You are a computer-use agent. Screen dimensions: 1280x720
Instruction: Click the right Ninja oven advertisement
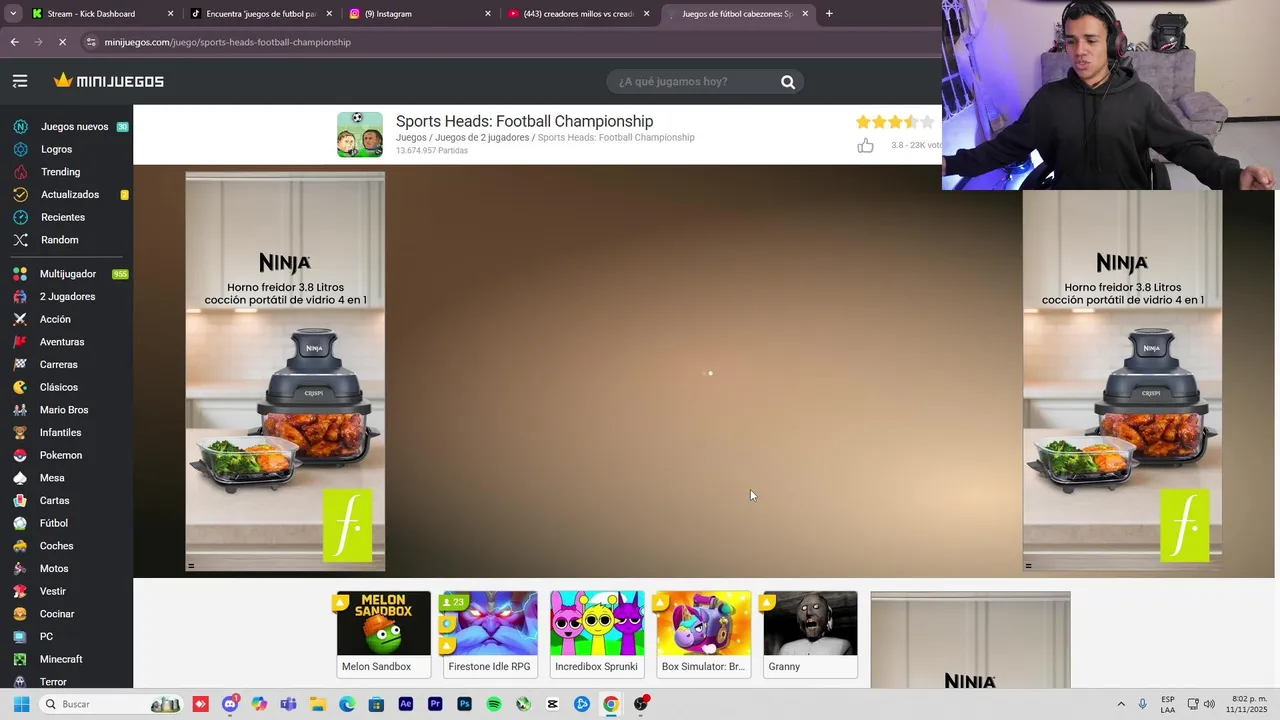tap(1122, 380)
